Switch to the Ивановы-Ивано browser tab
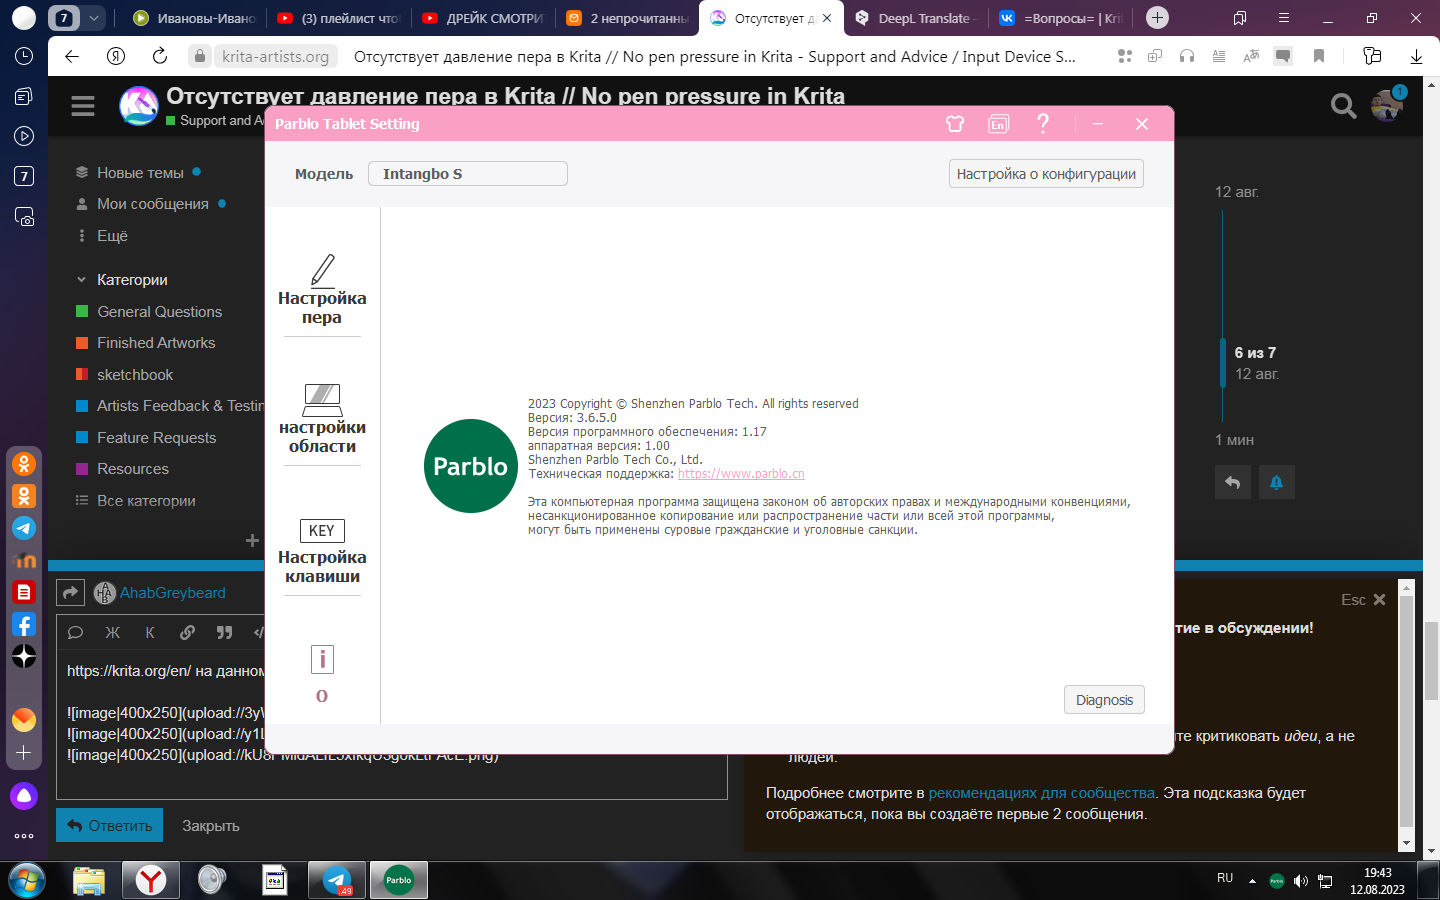 point(194,18)
